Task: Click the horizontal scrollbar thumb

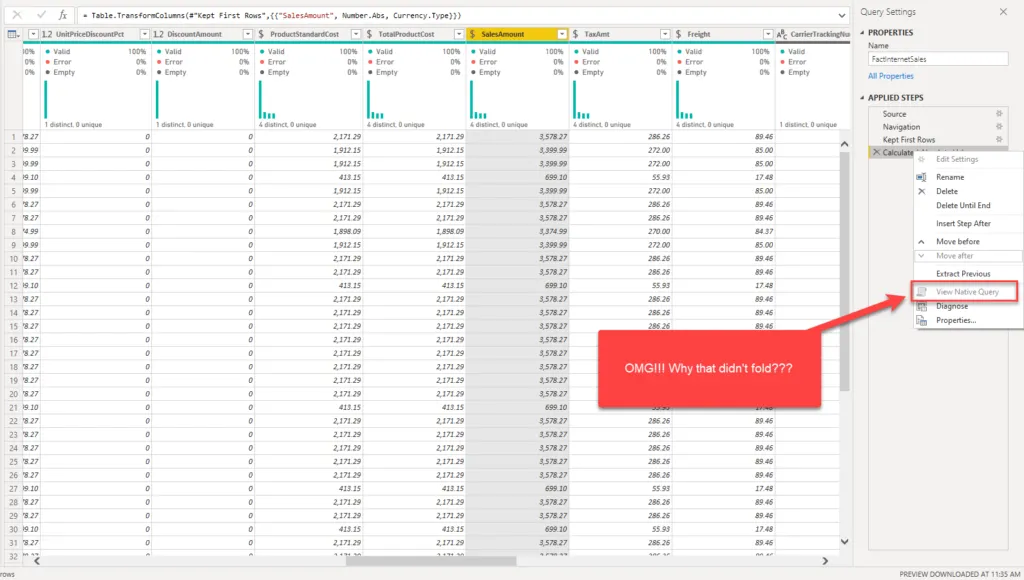Action: tap(431, 561)
